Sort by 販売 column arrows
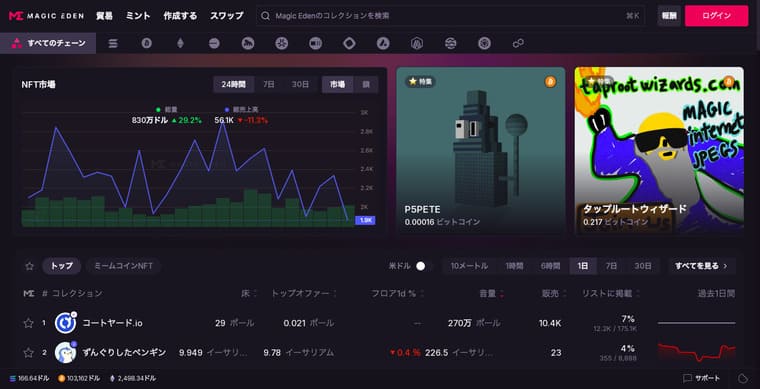Image resolution: width=760 pixels, height=389 pixels. [x=565, y=294]
